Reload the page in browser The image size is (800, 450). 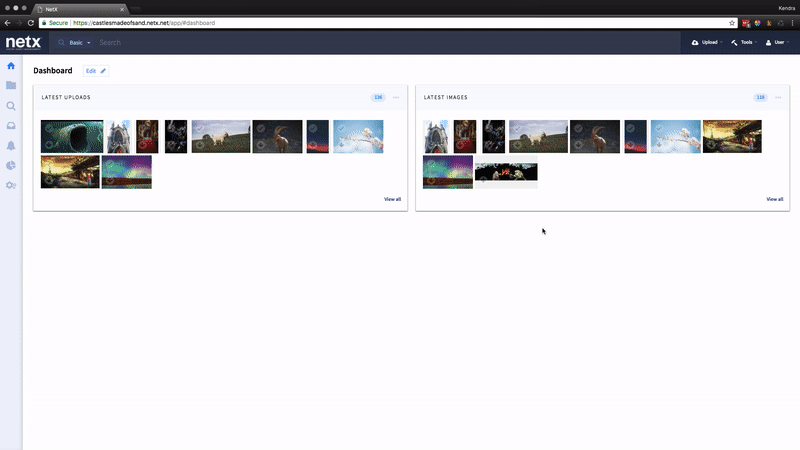click(30, 22)
